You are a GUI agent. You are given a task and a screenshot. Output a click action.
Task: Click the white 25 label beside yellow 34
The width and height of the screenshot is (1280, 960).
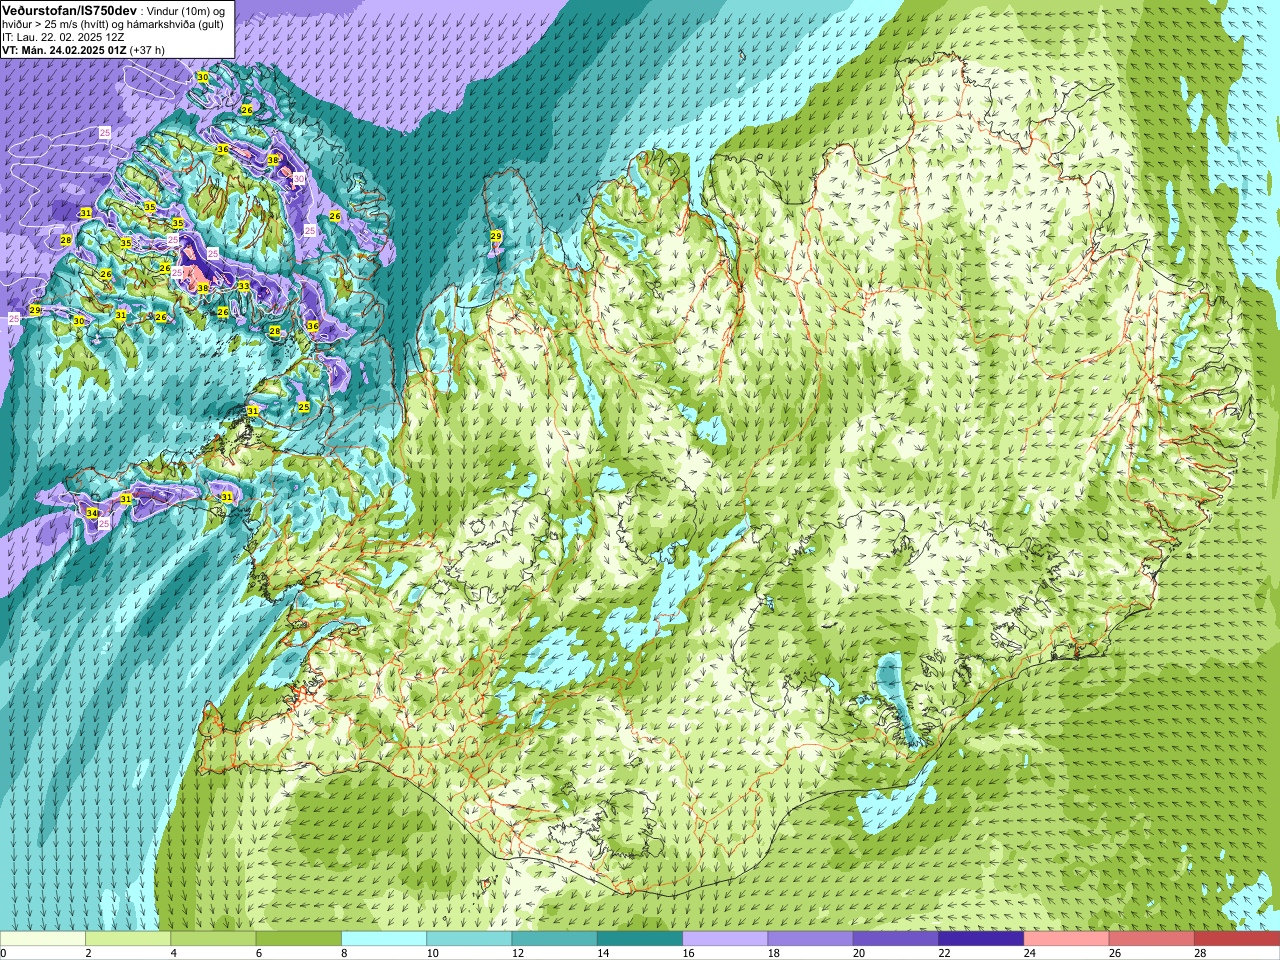coord(104,523)
